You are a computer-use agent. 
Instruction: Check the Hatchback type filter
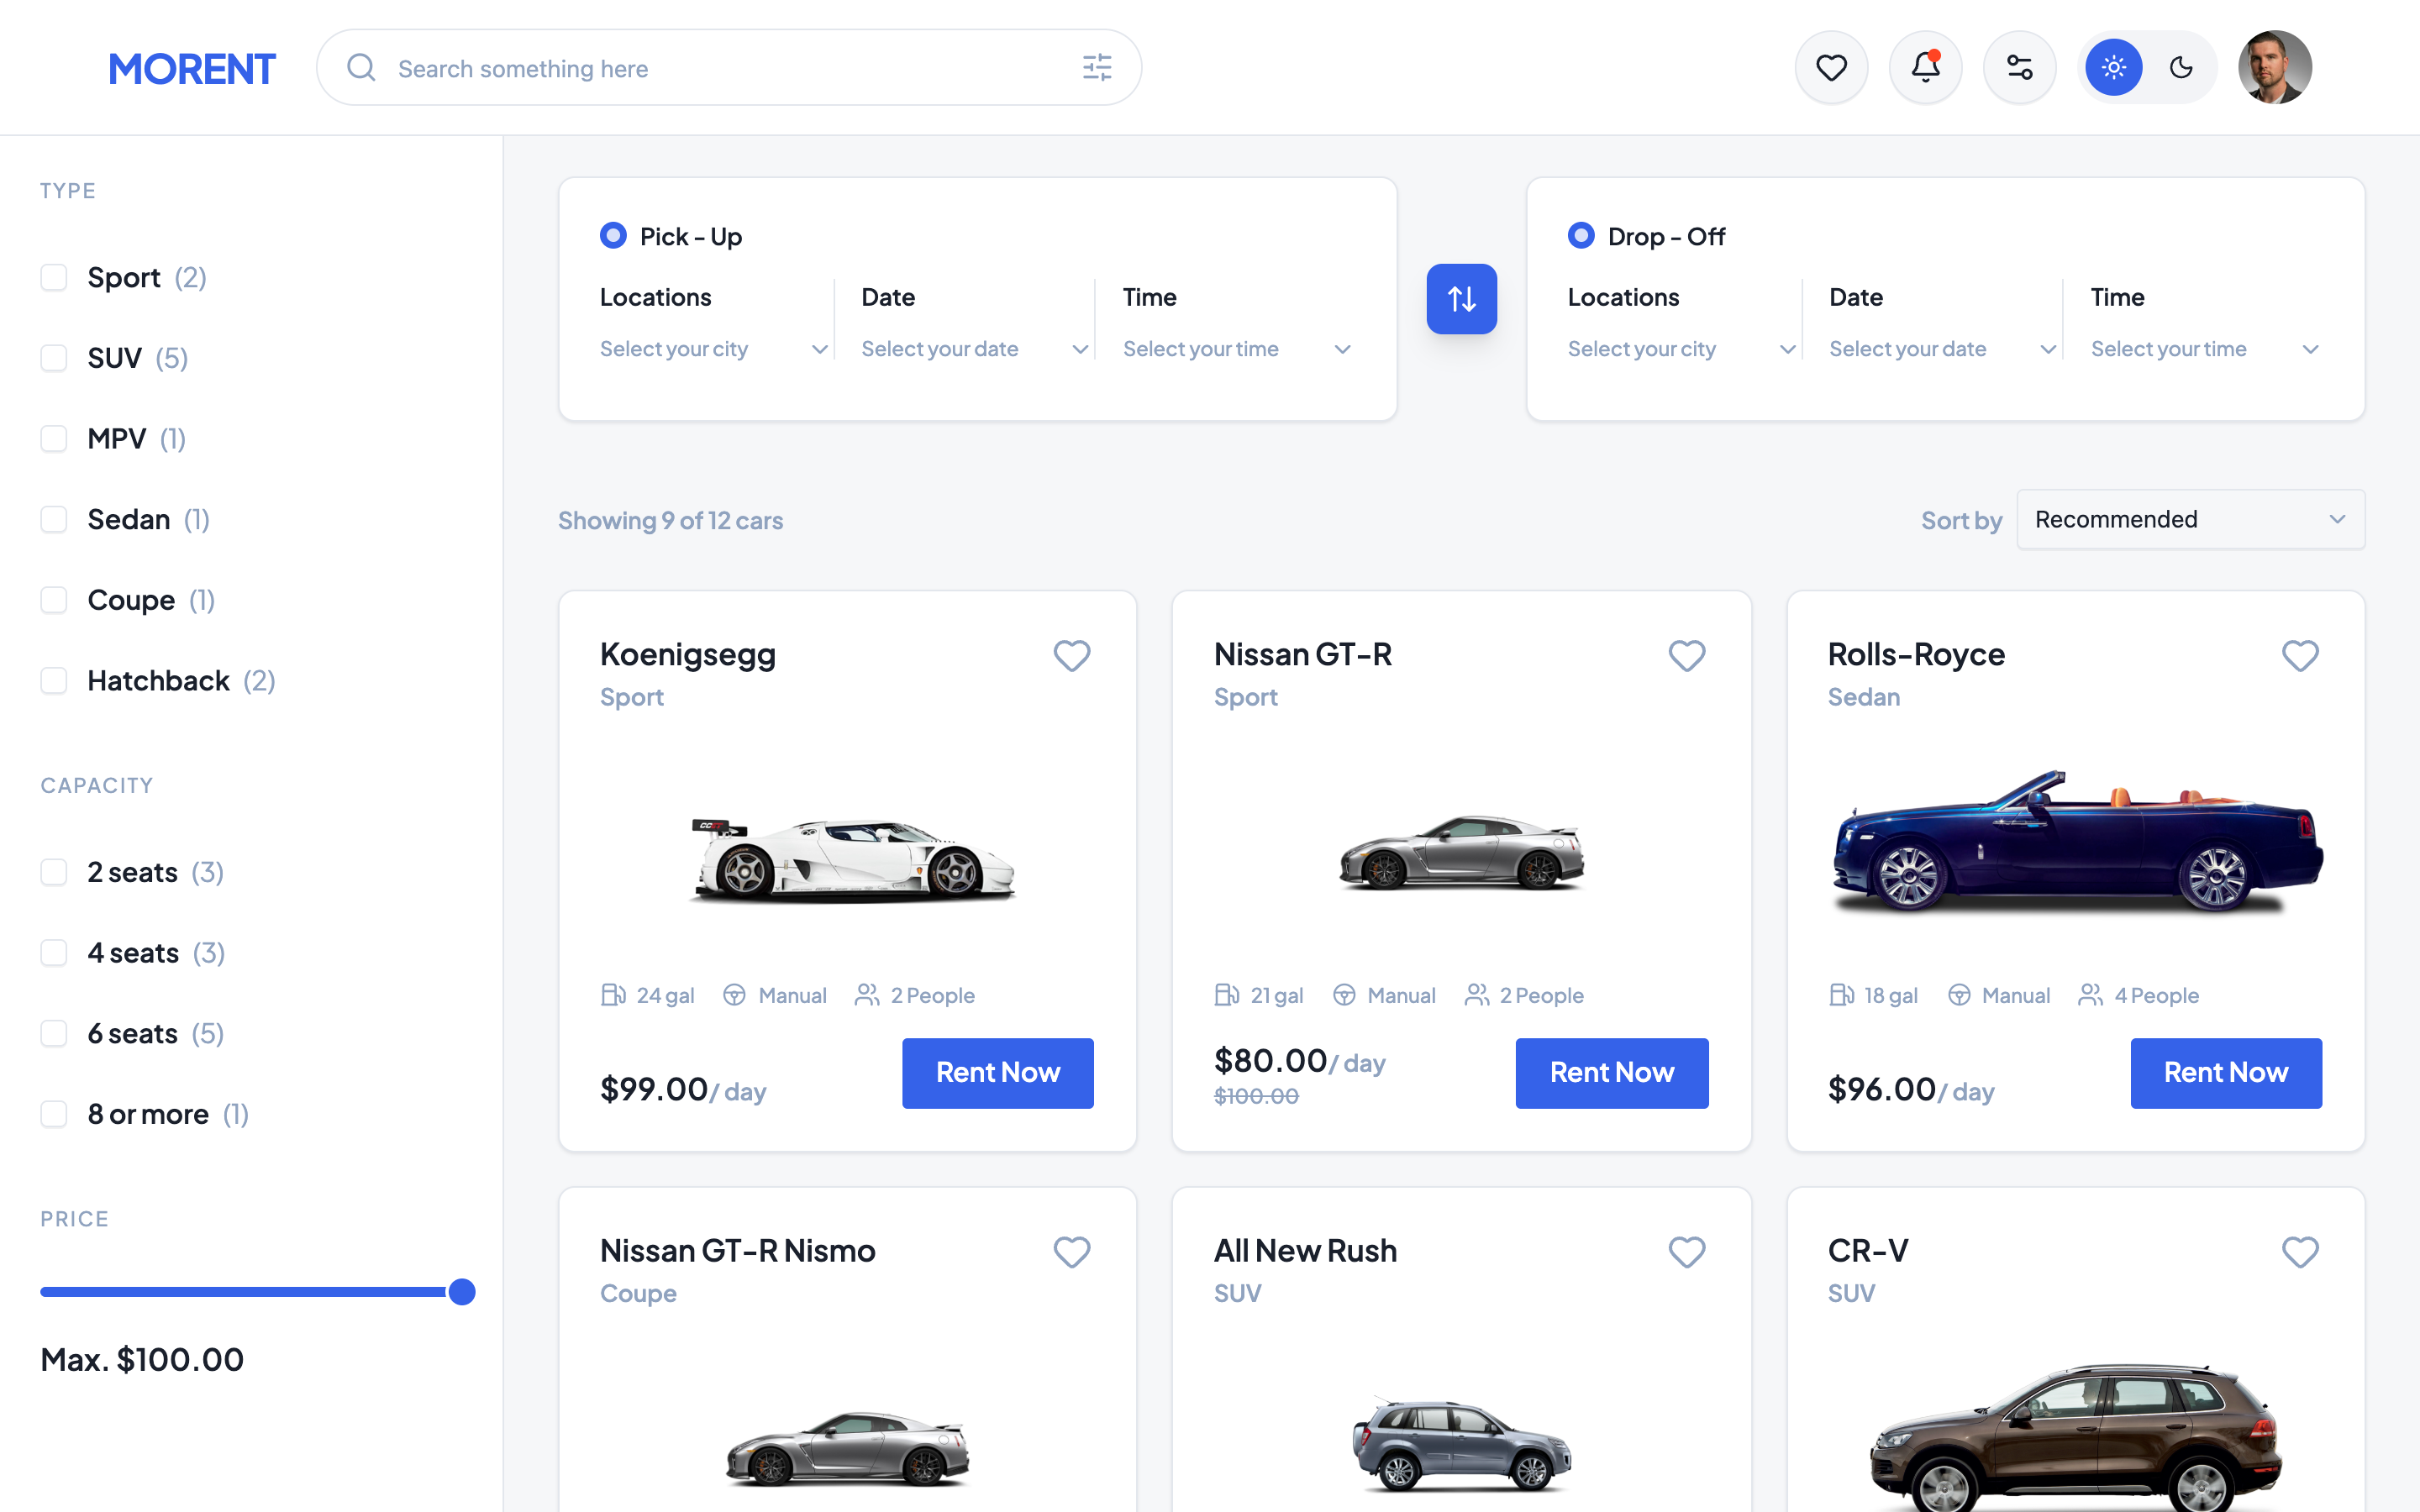tap(54, 681)
